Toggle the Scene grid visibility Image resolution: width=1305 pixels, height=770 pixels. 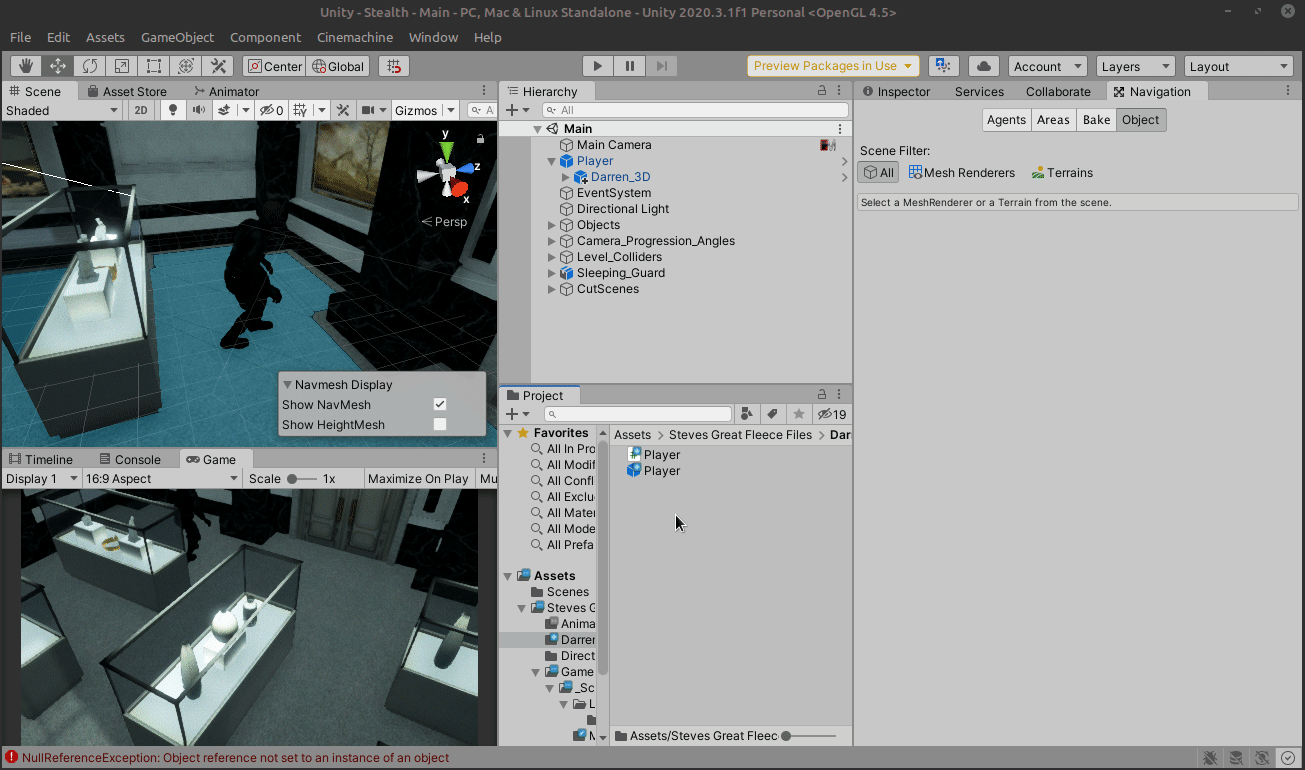pyautogui.click(x=301, y=110)
